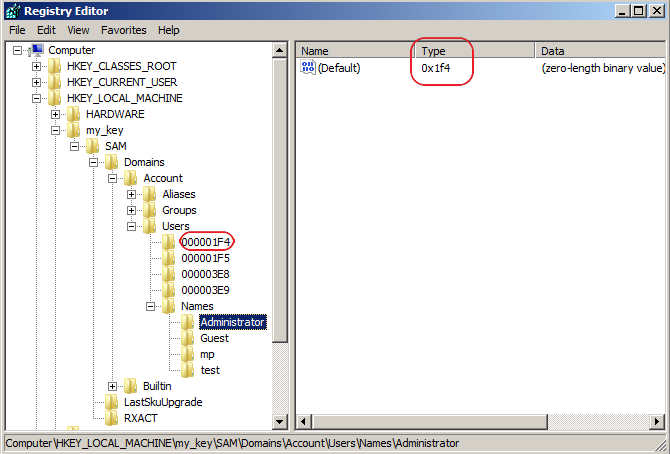Click the values pane horizontal scrollbar thumb
This screenshot has width=670, height=454.
point(429,422)
